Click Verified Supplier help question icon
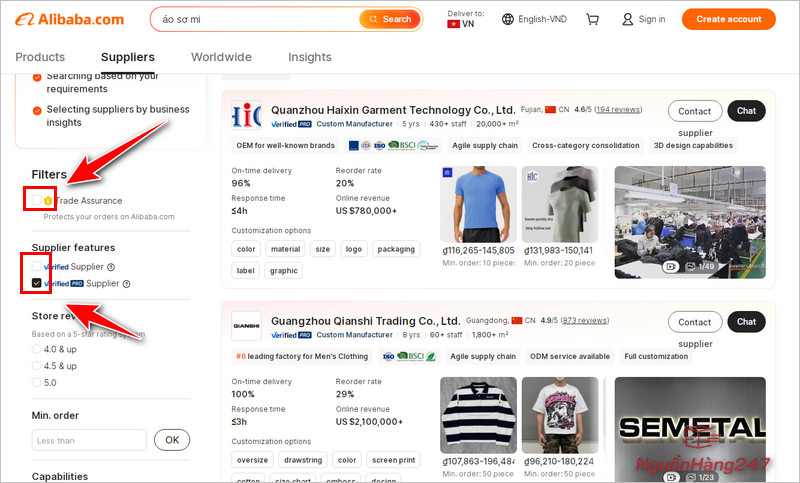Screen dimensions: 800x483 point(111,267)
